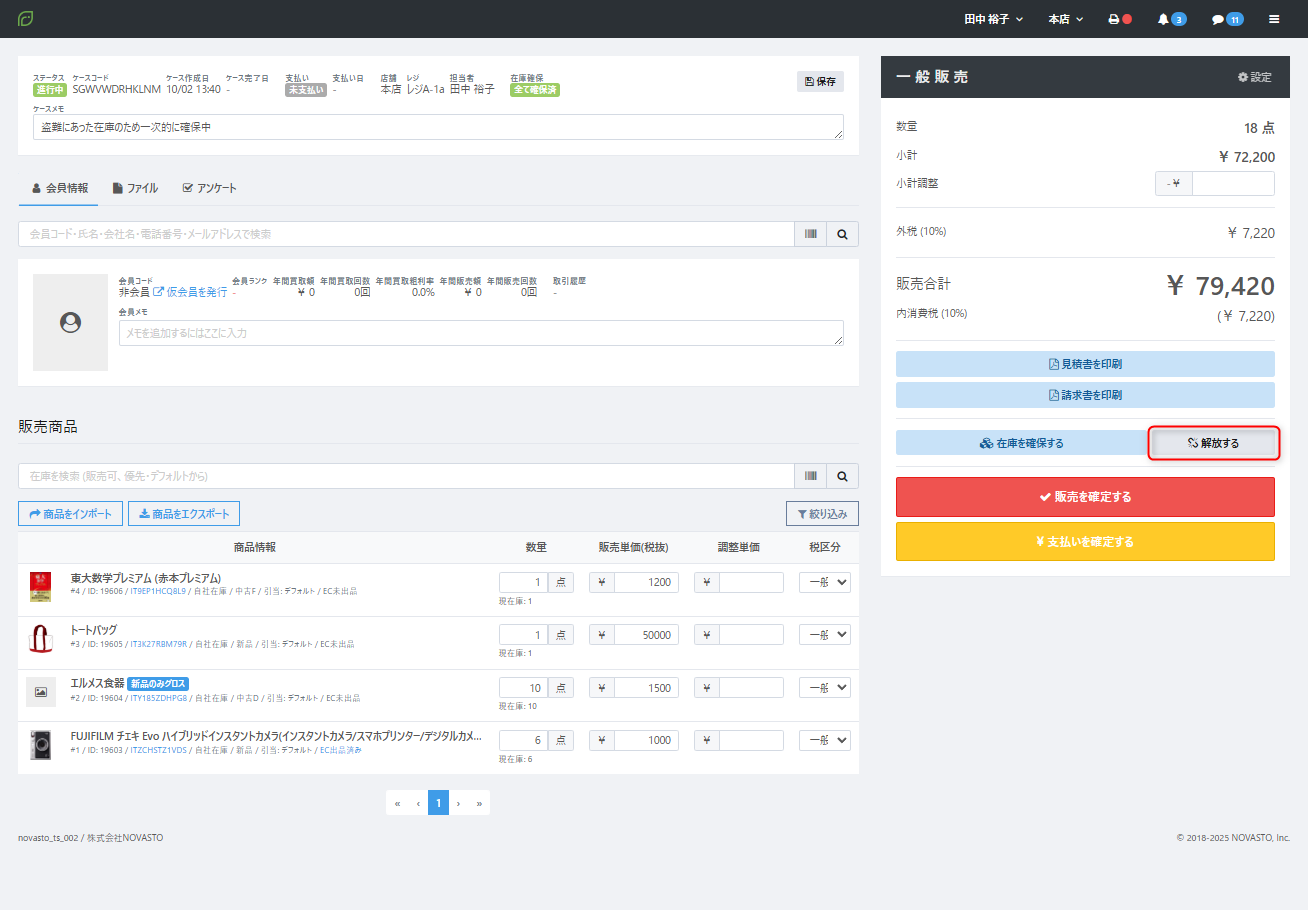
Task: Click the 新品のみグロス badge
Action: click(159, 684)
